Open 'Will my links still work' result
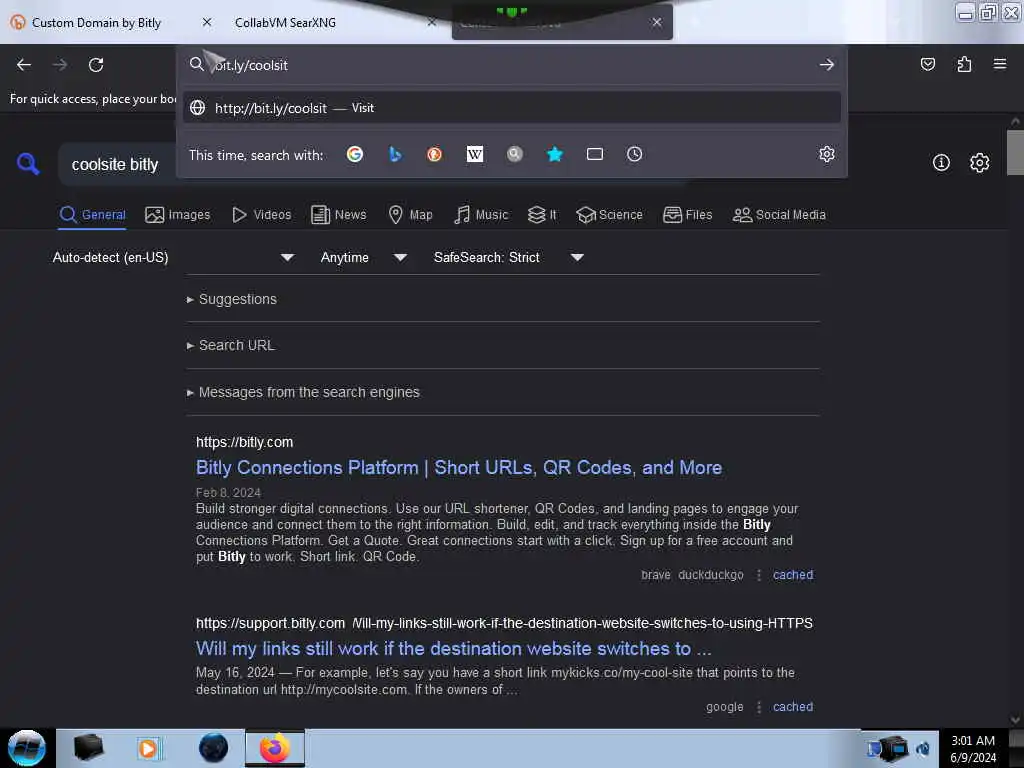This screenshot has height=768, width=1024. (453, 648)
